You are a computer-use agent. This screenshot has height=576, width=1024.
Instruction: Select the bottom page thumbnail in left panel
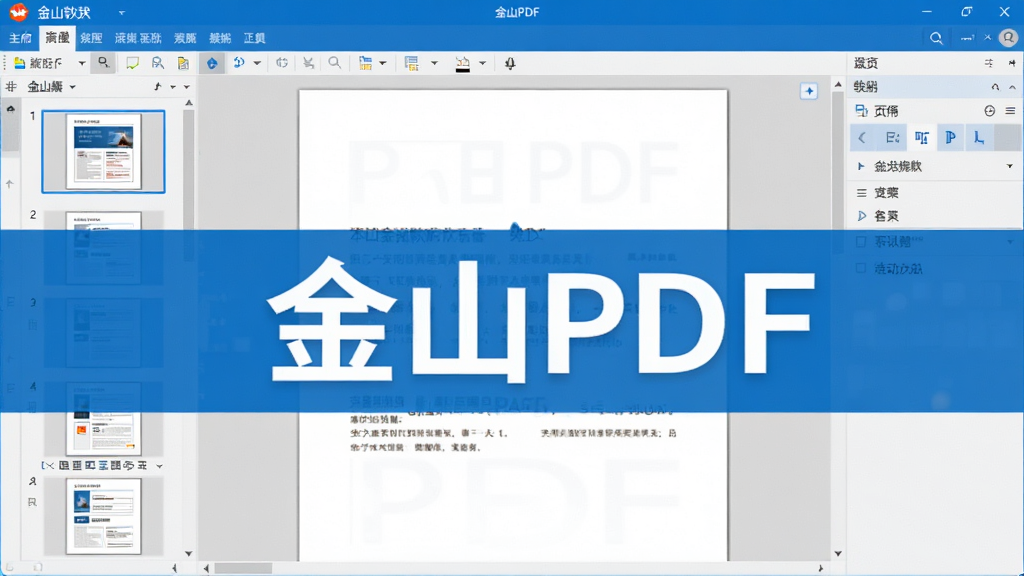(103, 516)
